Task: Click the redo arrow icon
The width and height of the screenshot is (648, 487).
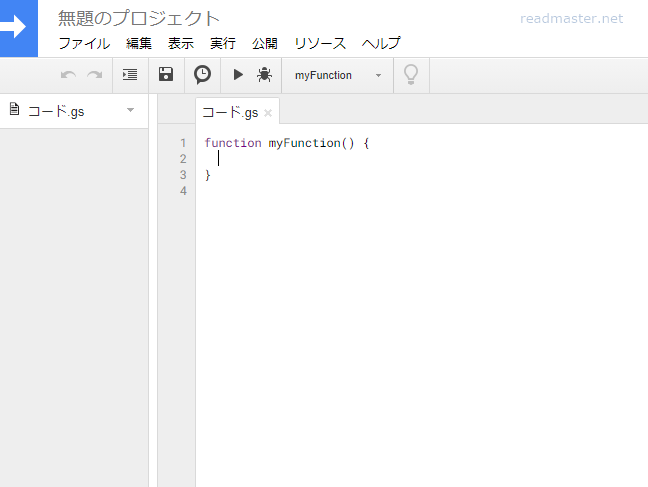Action: pyautogui.click(x=94, y=75)
